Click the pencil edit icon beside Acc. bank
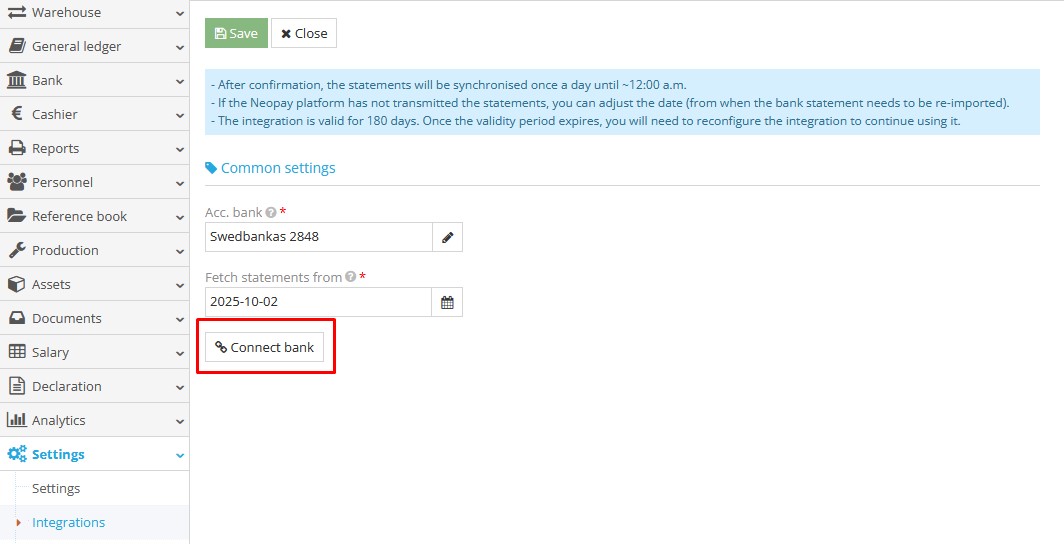The image size is (1064, 544). coord(447,237)
